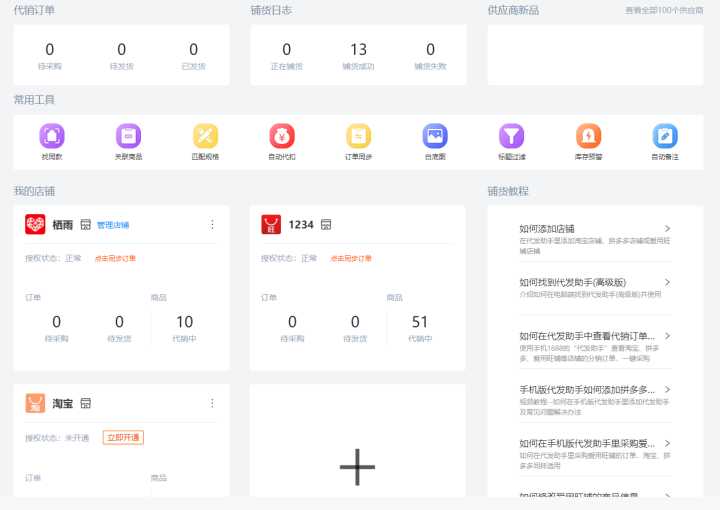Viewport: 720px width, 510px height.
Task: Click 管理店铺 link for 栖雨 shop
Action: [x=113, y=225]
